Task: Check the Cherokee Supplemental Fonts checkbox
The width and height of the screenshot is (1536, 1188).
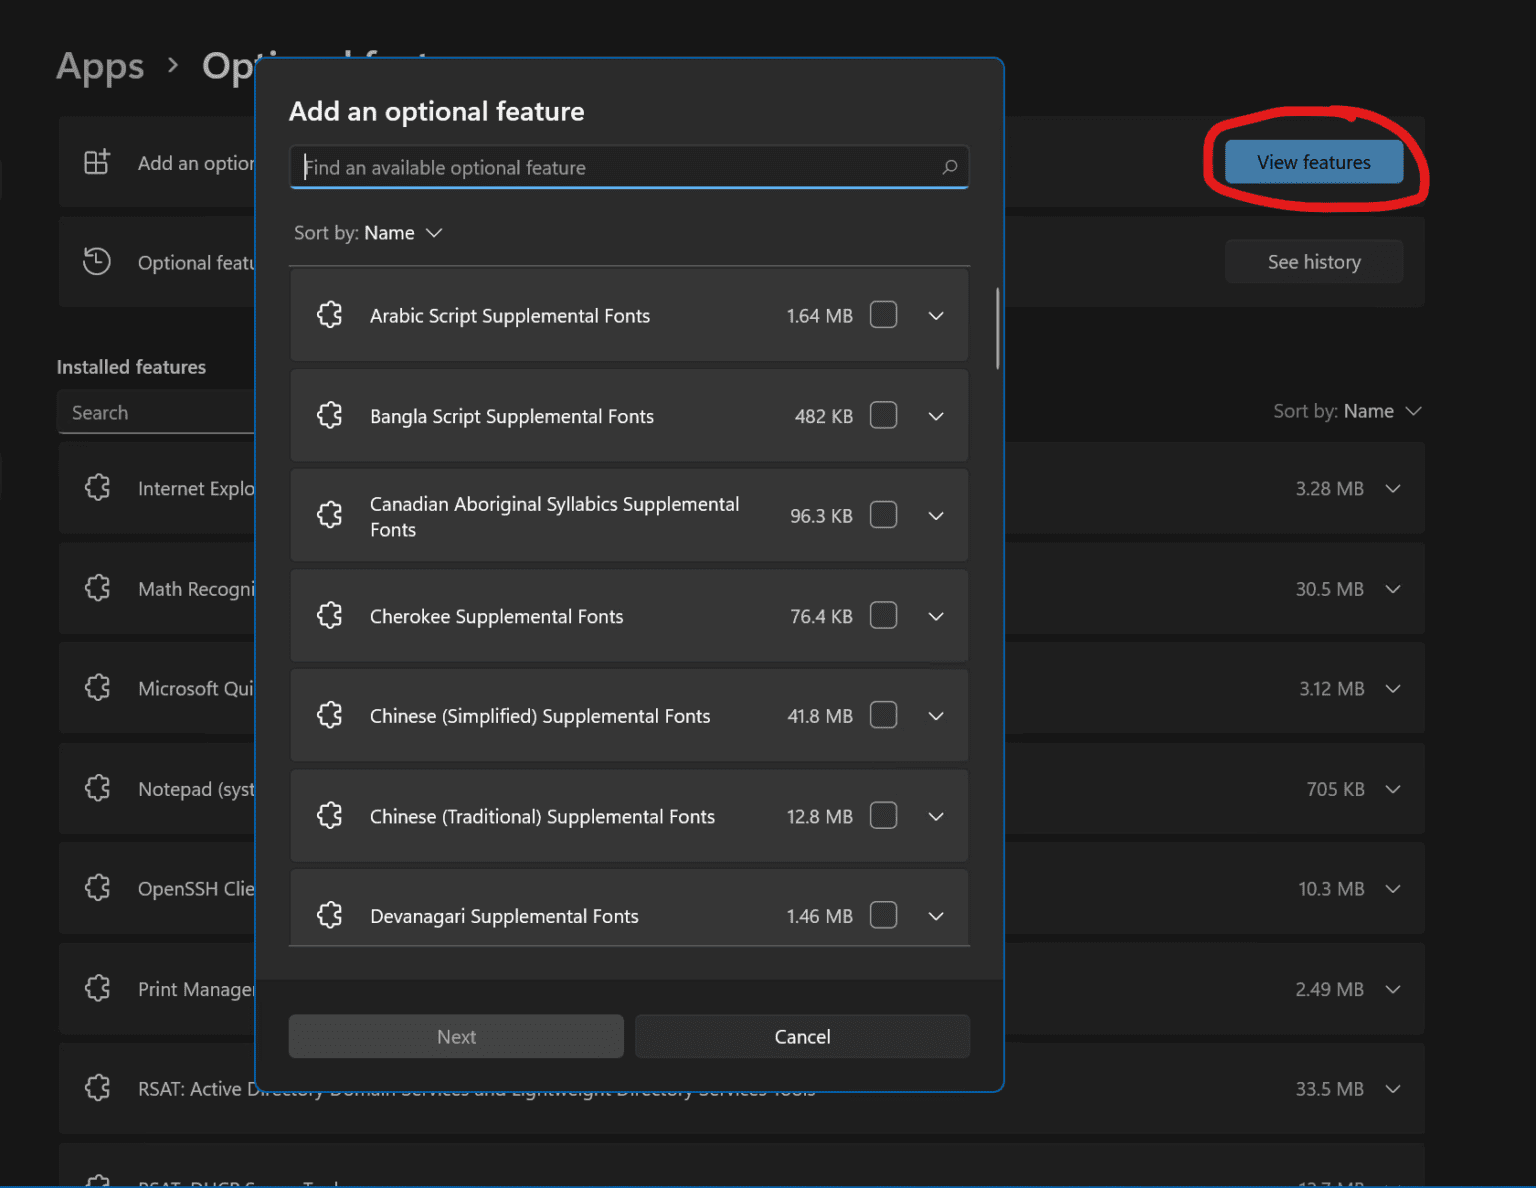Action: point(883,616)
